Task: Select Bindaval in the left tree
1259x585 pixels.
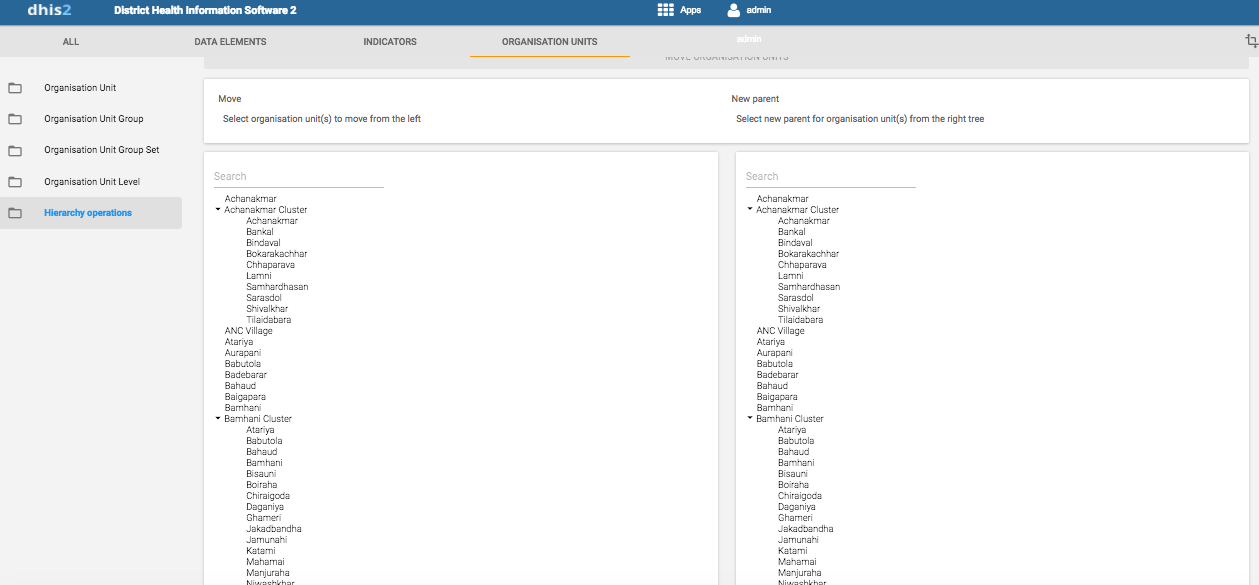Action: (263, 243)
